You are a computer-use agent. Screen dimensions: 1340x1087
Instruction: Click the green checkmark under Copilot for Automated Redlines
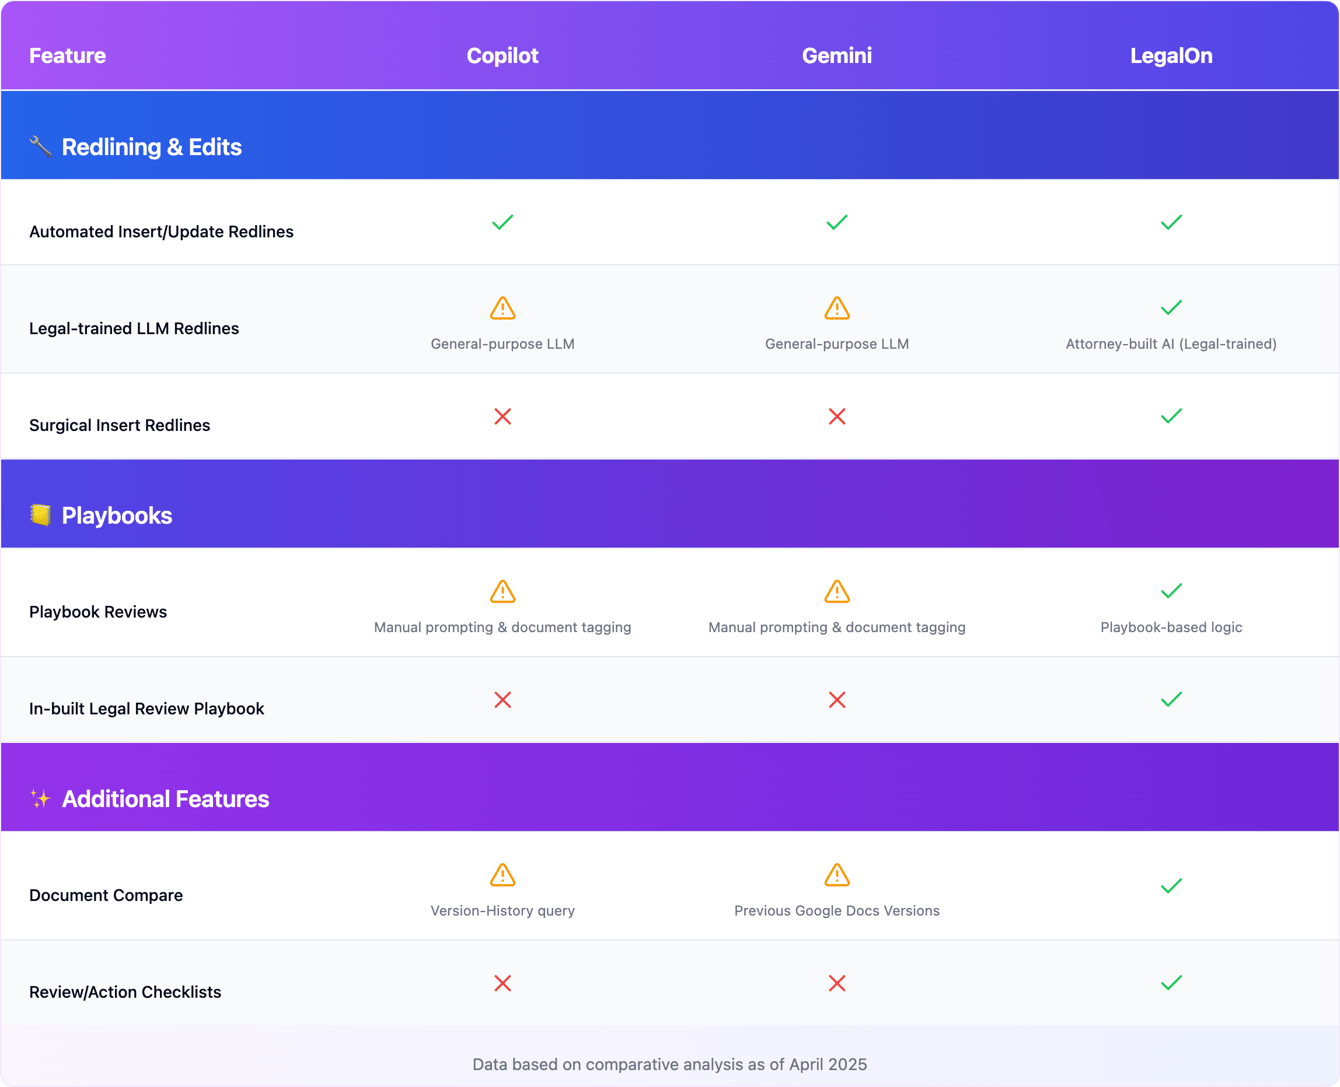pyautogui.click(x=502, y=222)
